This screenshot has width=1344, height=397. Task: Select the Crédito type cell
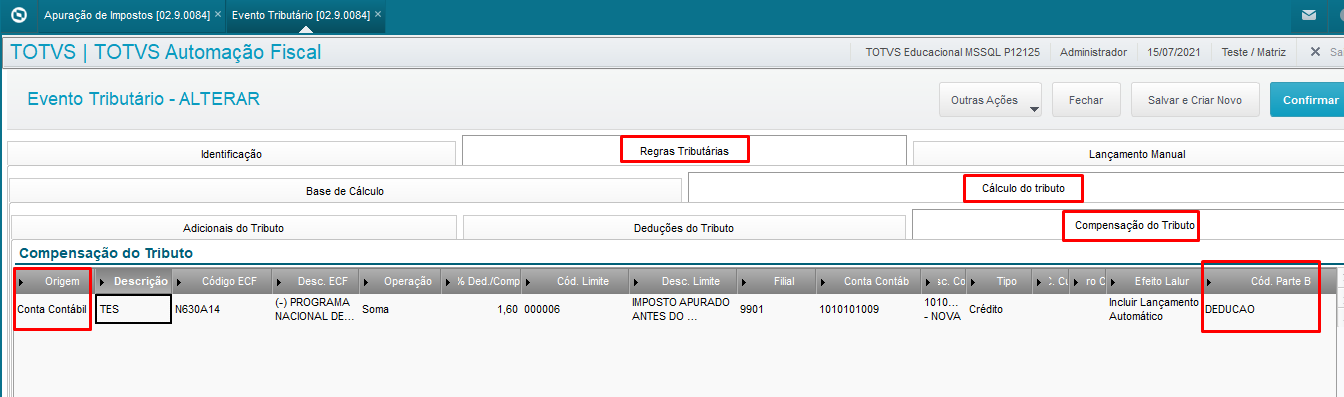click(1000, 309)
